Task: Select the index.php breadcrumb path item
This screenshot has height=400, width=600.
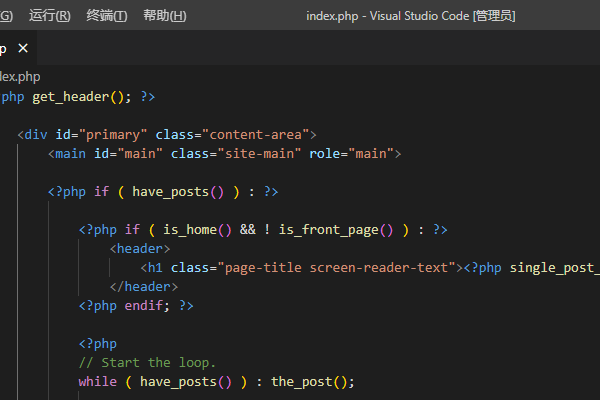Action: pyautogui.click(x=20, y=76)
